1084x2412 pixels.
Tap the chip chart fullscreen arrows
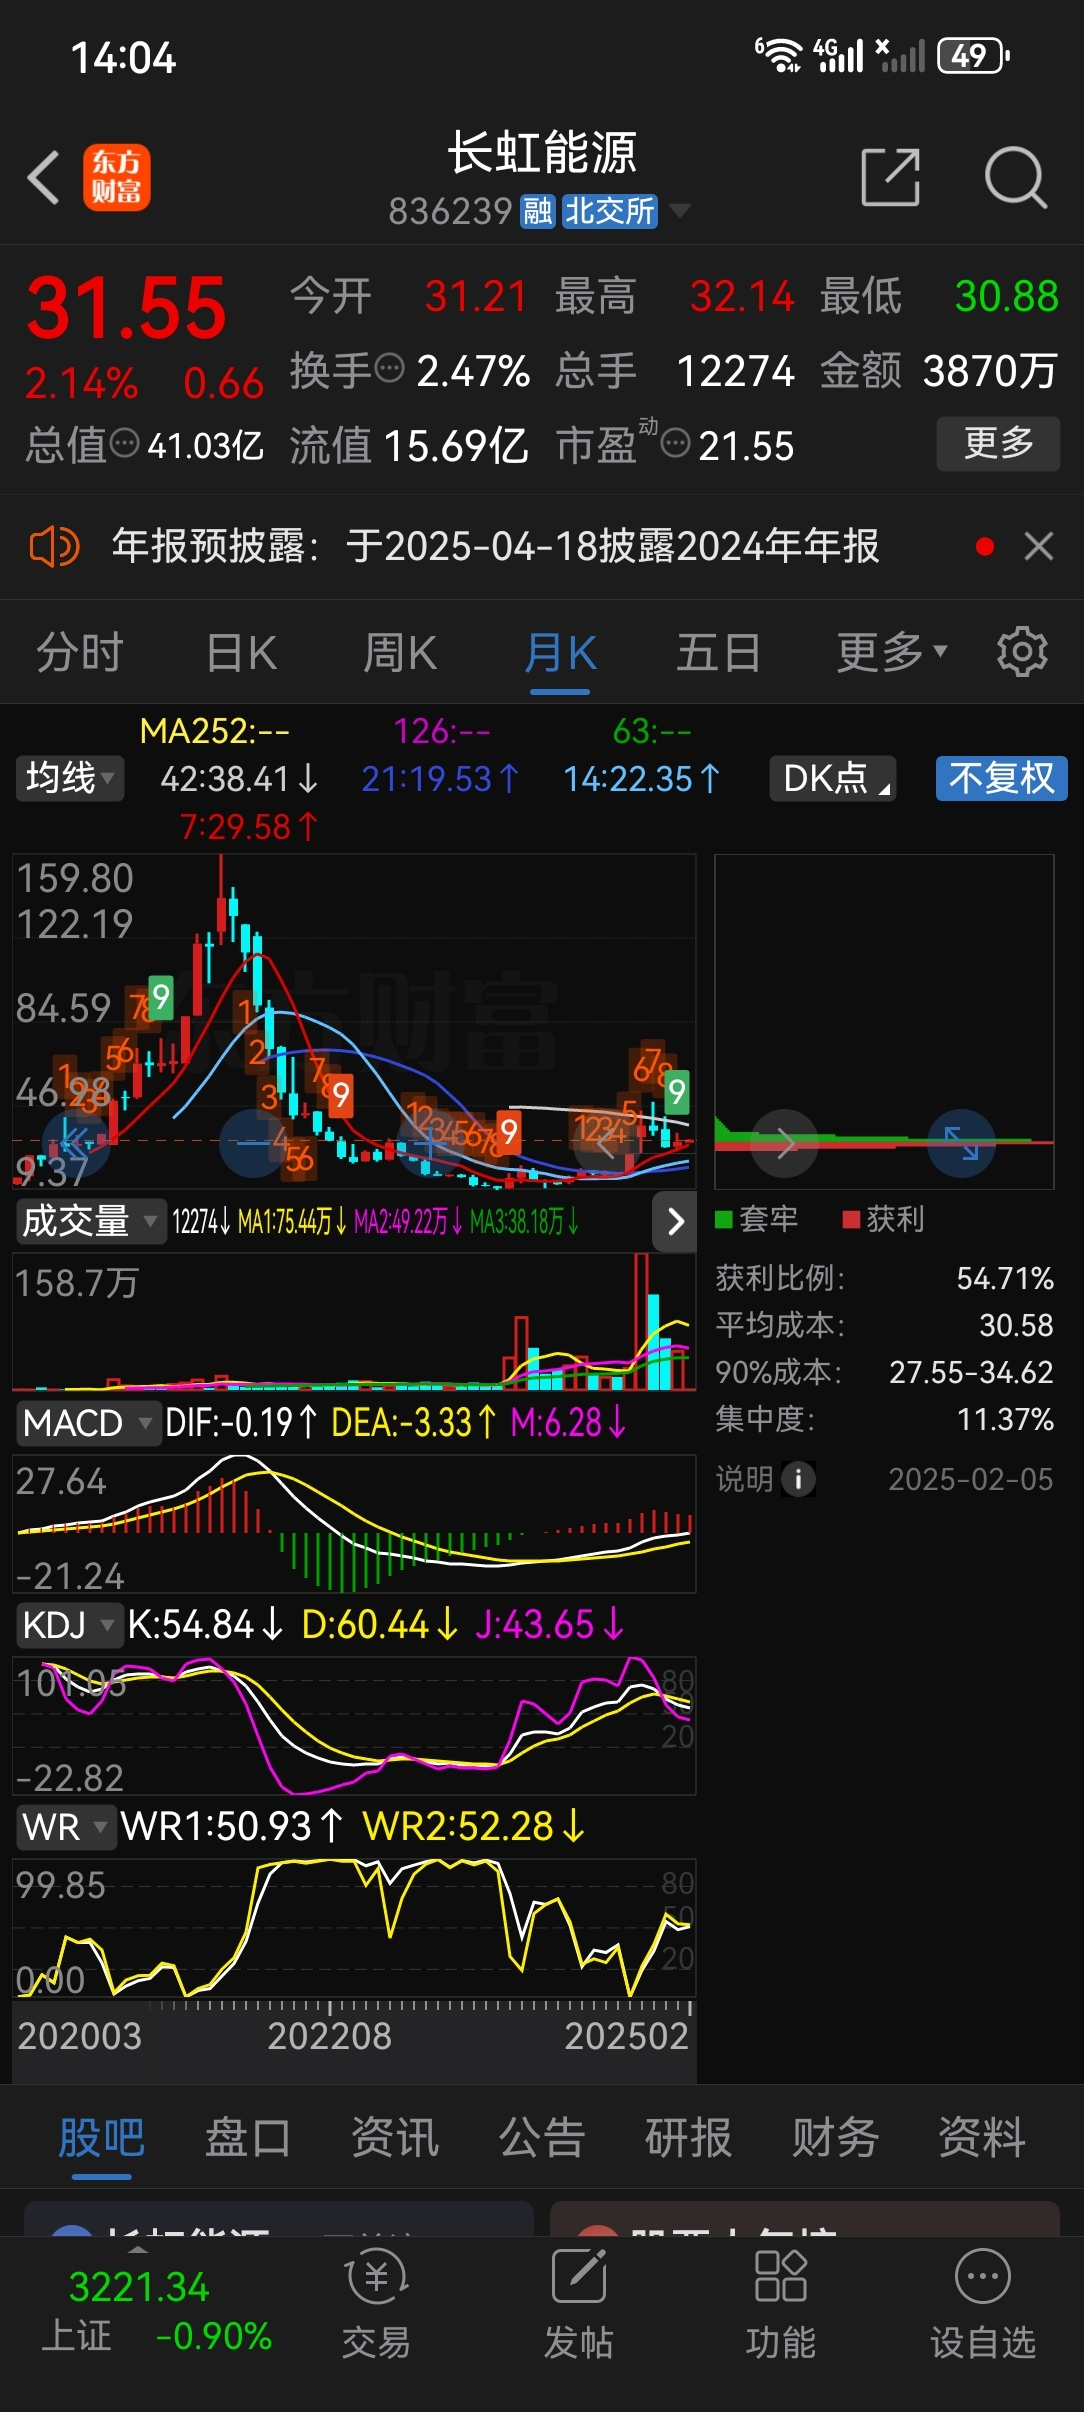pyautogui.click(x=961, y=1143)
